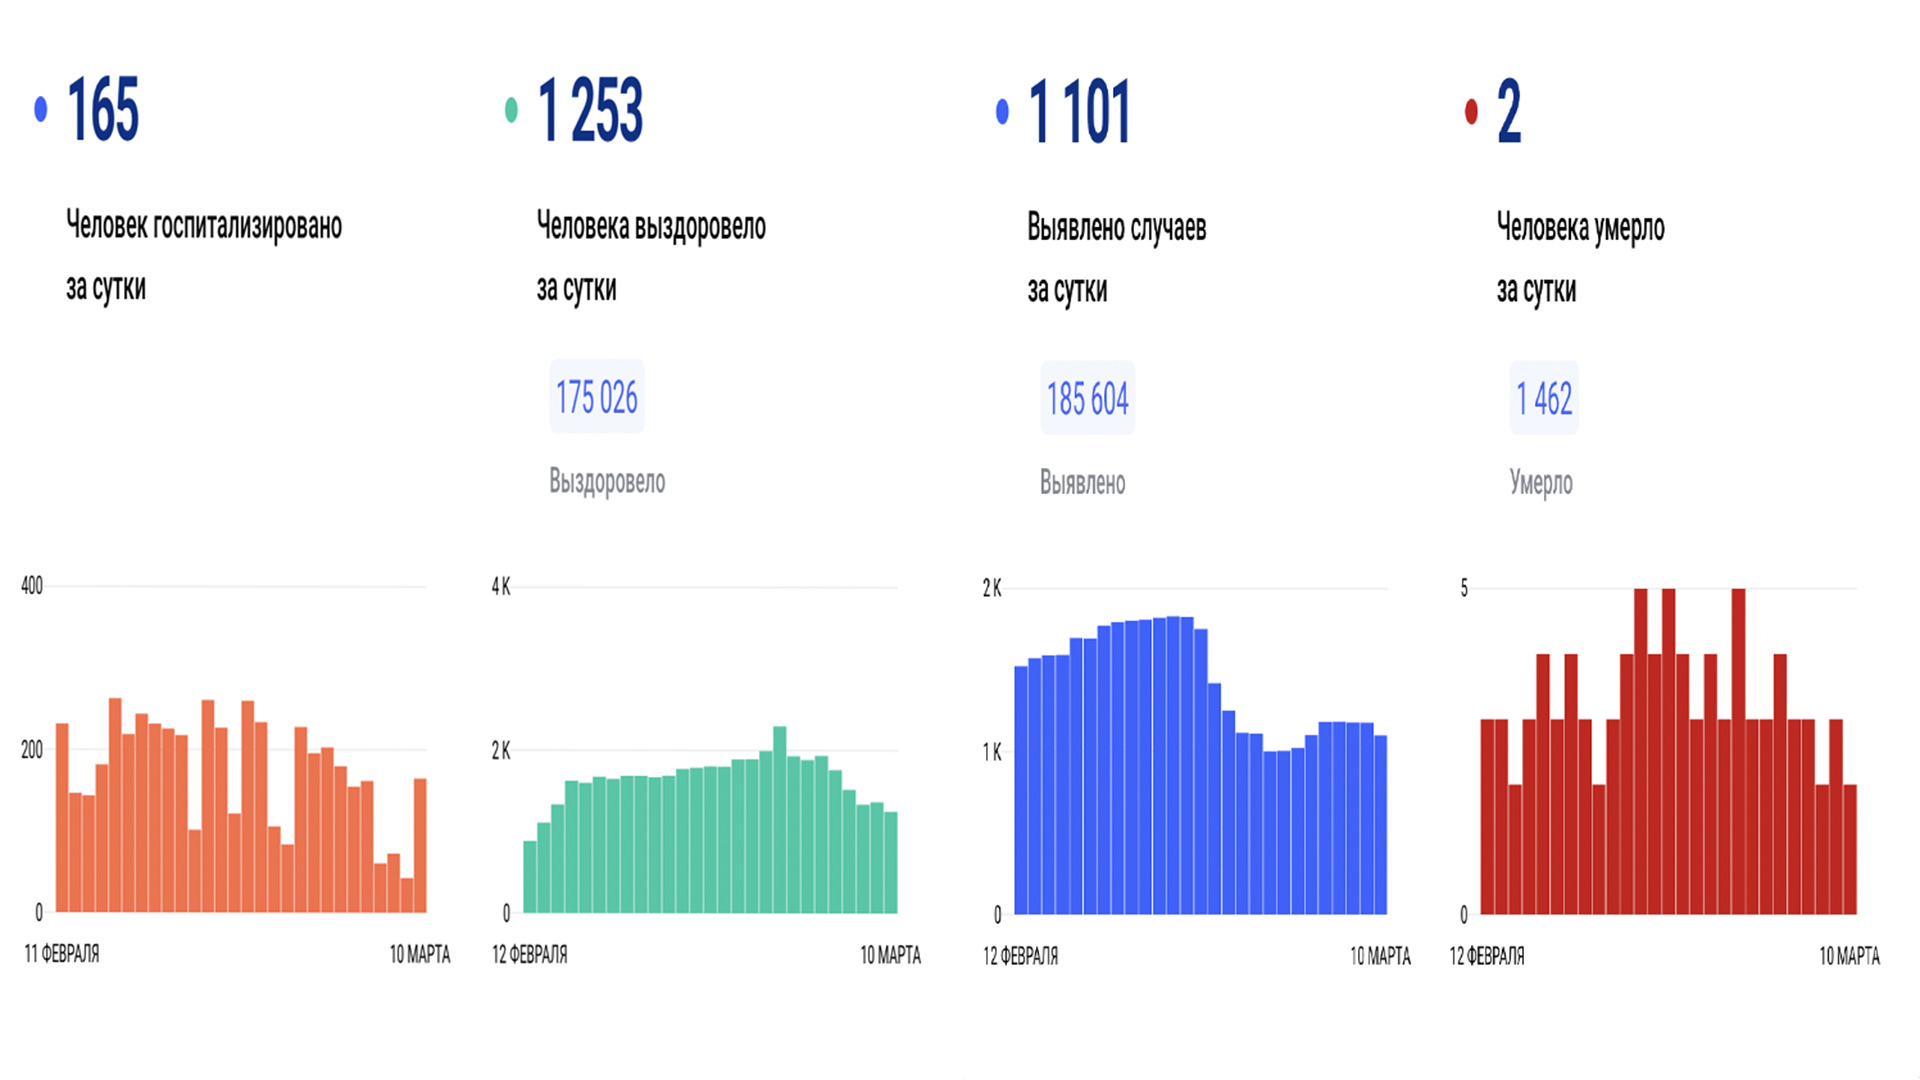The height and width of the screenshot is (1080, 1920).
Task: Click '10 МАРТА' label under red chart
Action: click(1850, 957)
